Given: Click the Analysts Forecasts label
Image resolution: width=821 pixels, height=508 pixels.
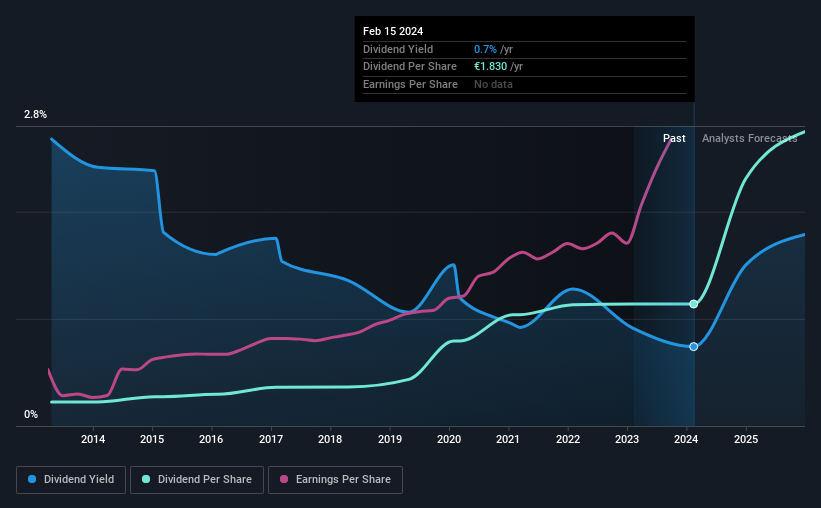Looking at the screenshot, I should coord(749,138).
